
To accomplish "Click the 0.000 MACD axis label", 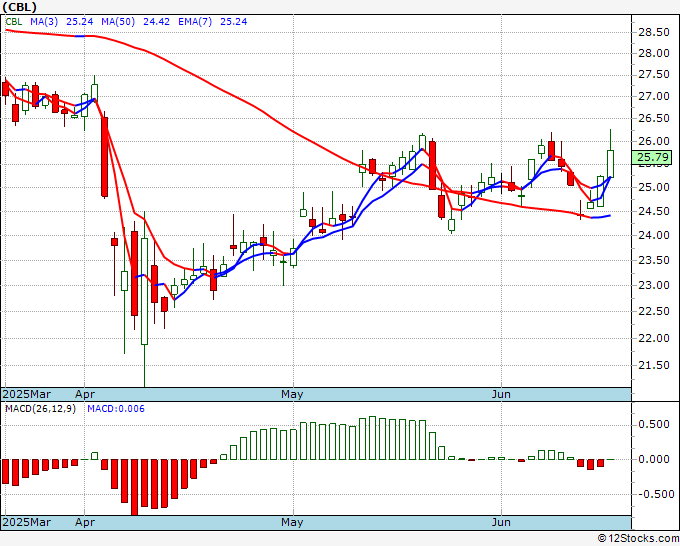I will (x=655, y=459).
